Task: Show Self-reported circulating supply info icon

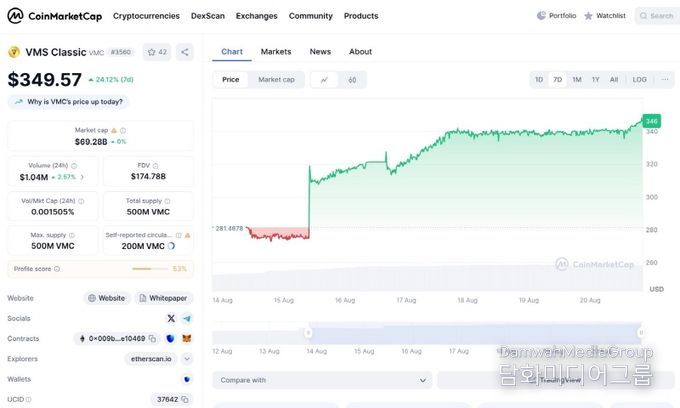Action: coord(179,235)
